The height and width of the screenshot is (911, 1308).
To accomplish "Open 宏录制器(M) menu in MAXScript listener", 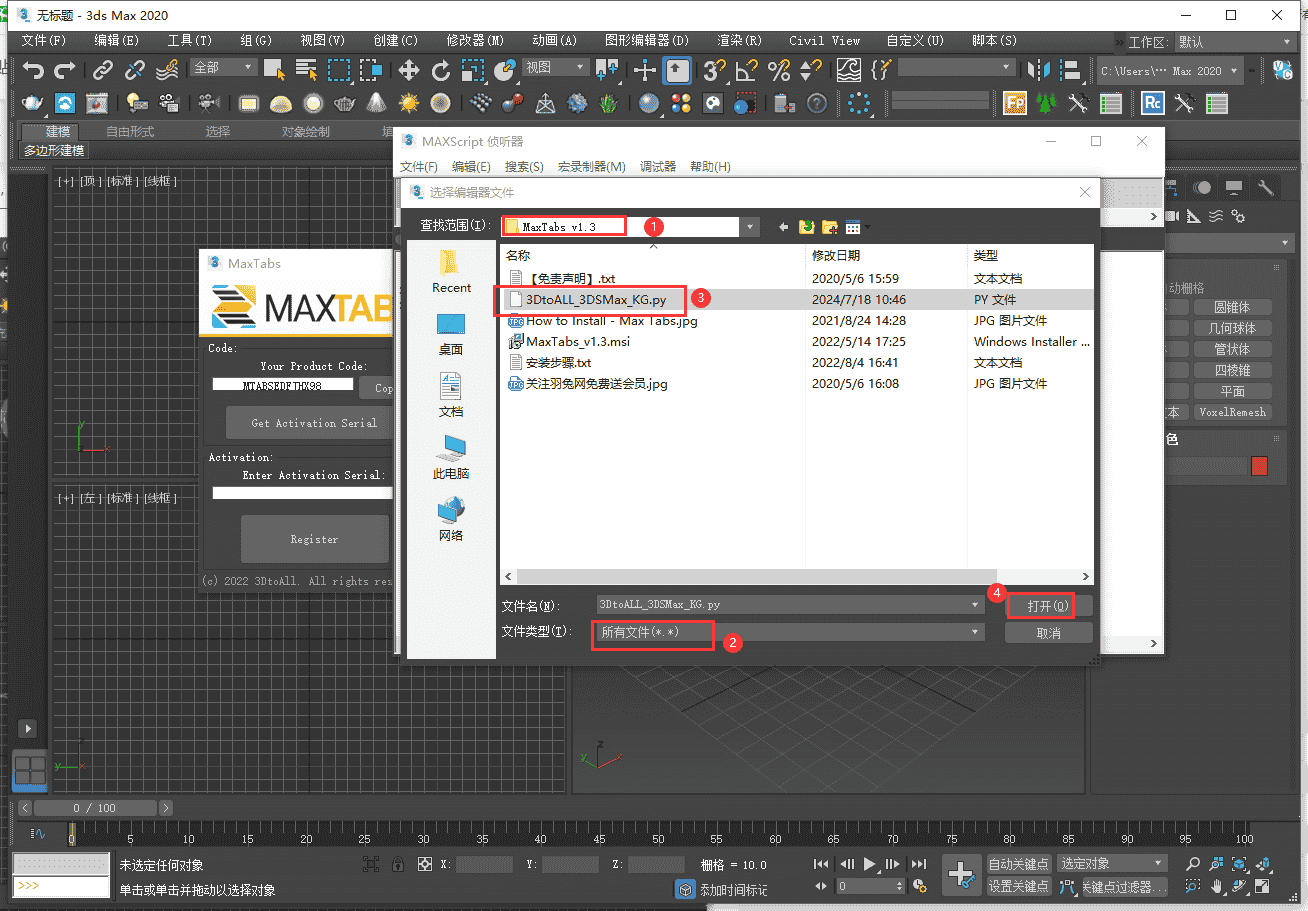I will 591,167.
